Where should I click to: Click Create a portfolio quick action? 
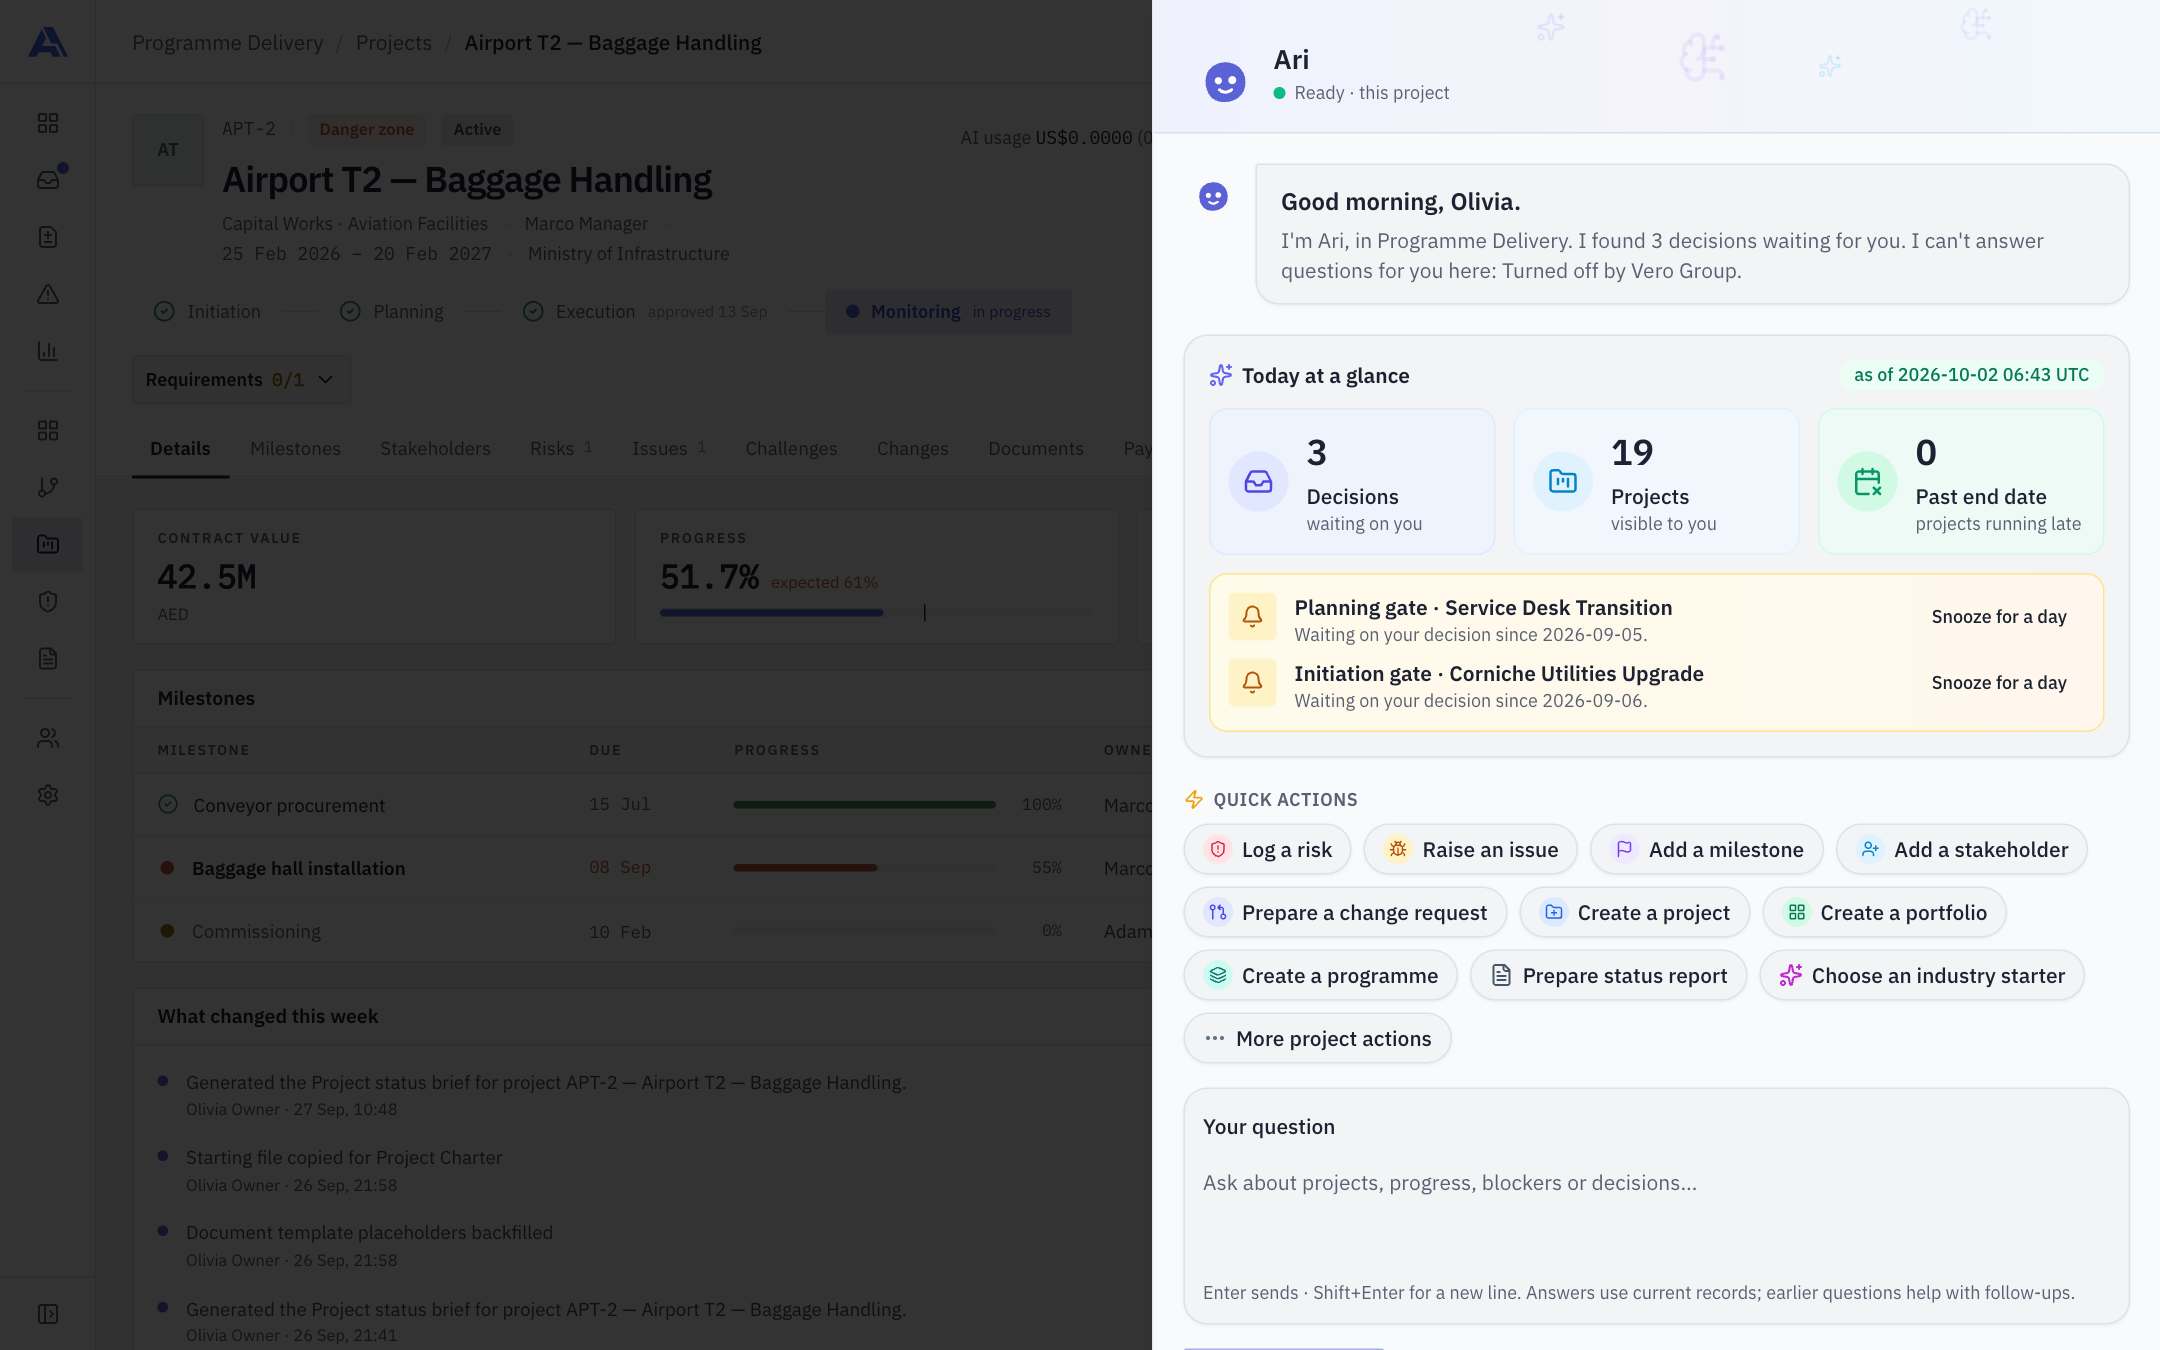pyautogui.click(x=1885, y=913)
